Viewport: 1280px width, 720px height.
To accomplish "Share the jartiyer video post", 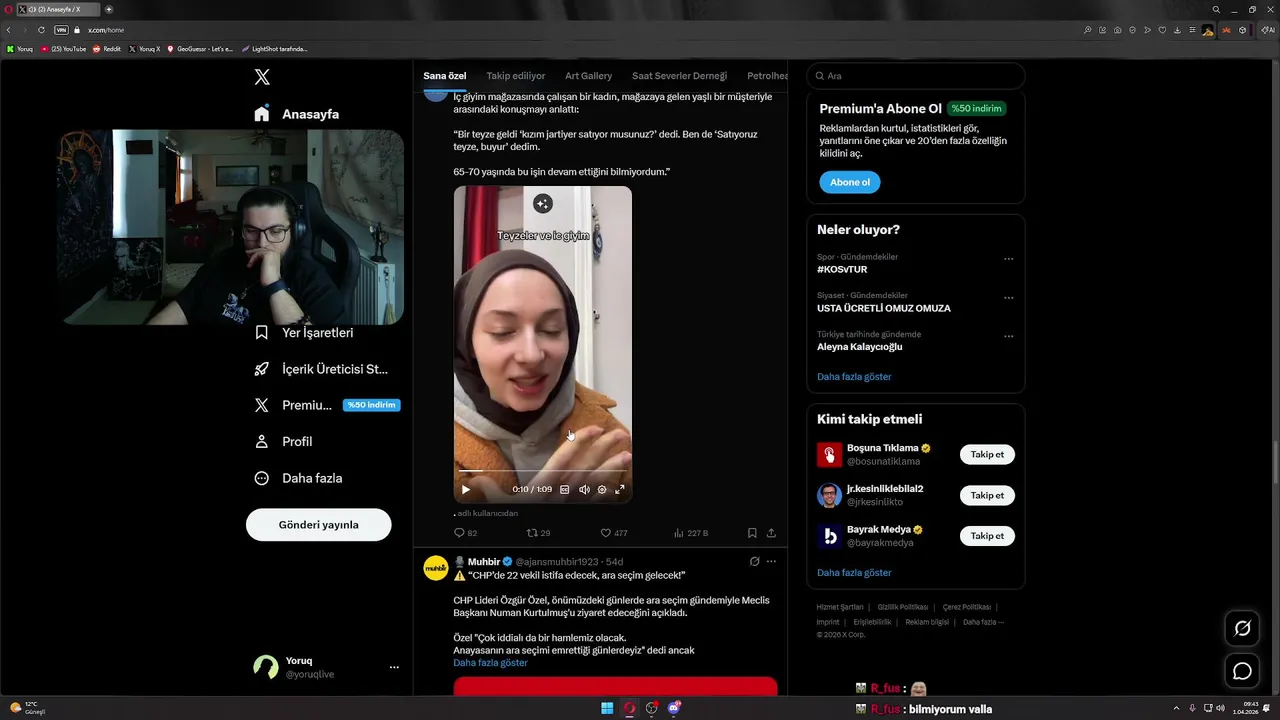I will 771,533.
